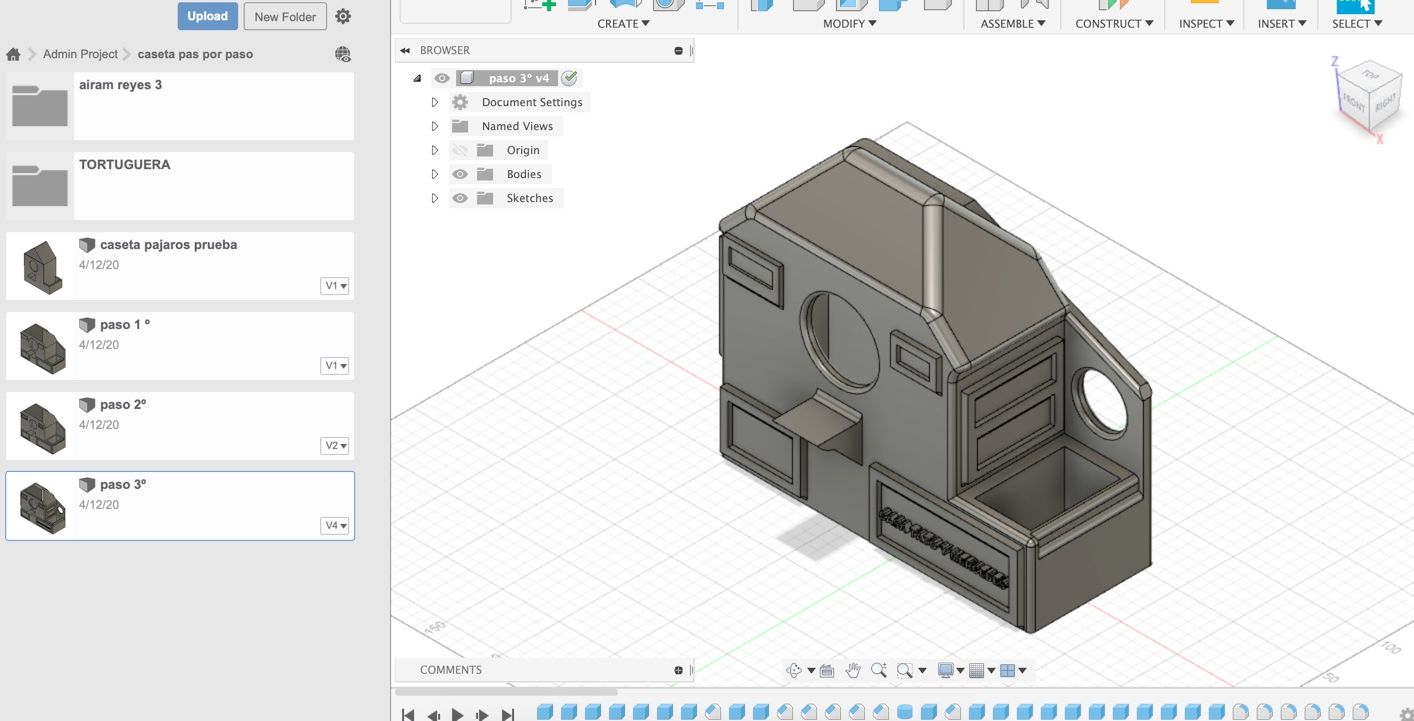This screenshot has width=1414, height=721.
Task: Click the web globe icon in data panel
Action: 343,54
